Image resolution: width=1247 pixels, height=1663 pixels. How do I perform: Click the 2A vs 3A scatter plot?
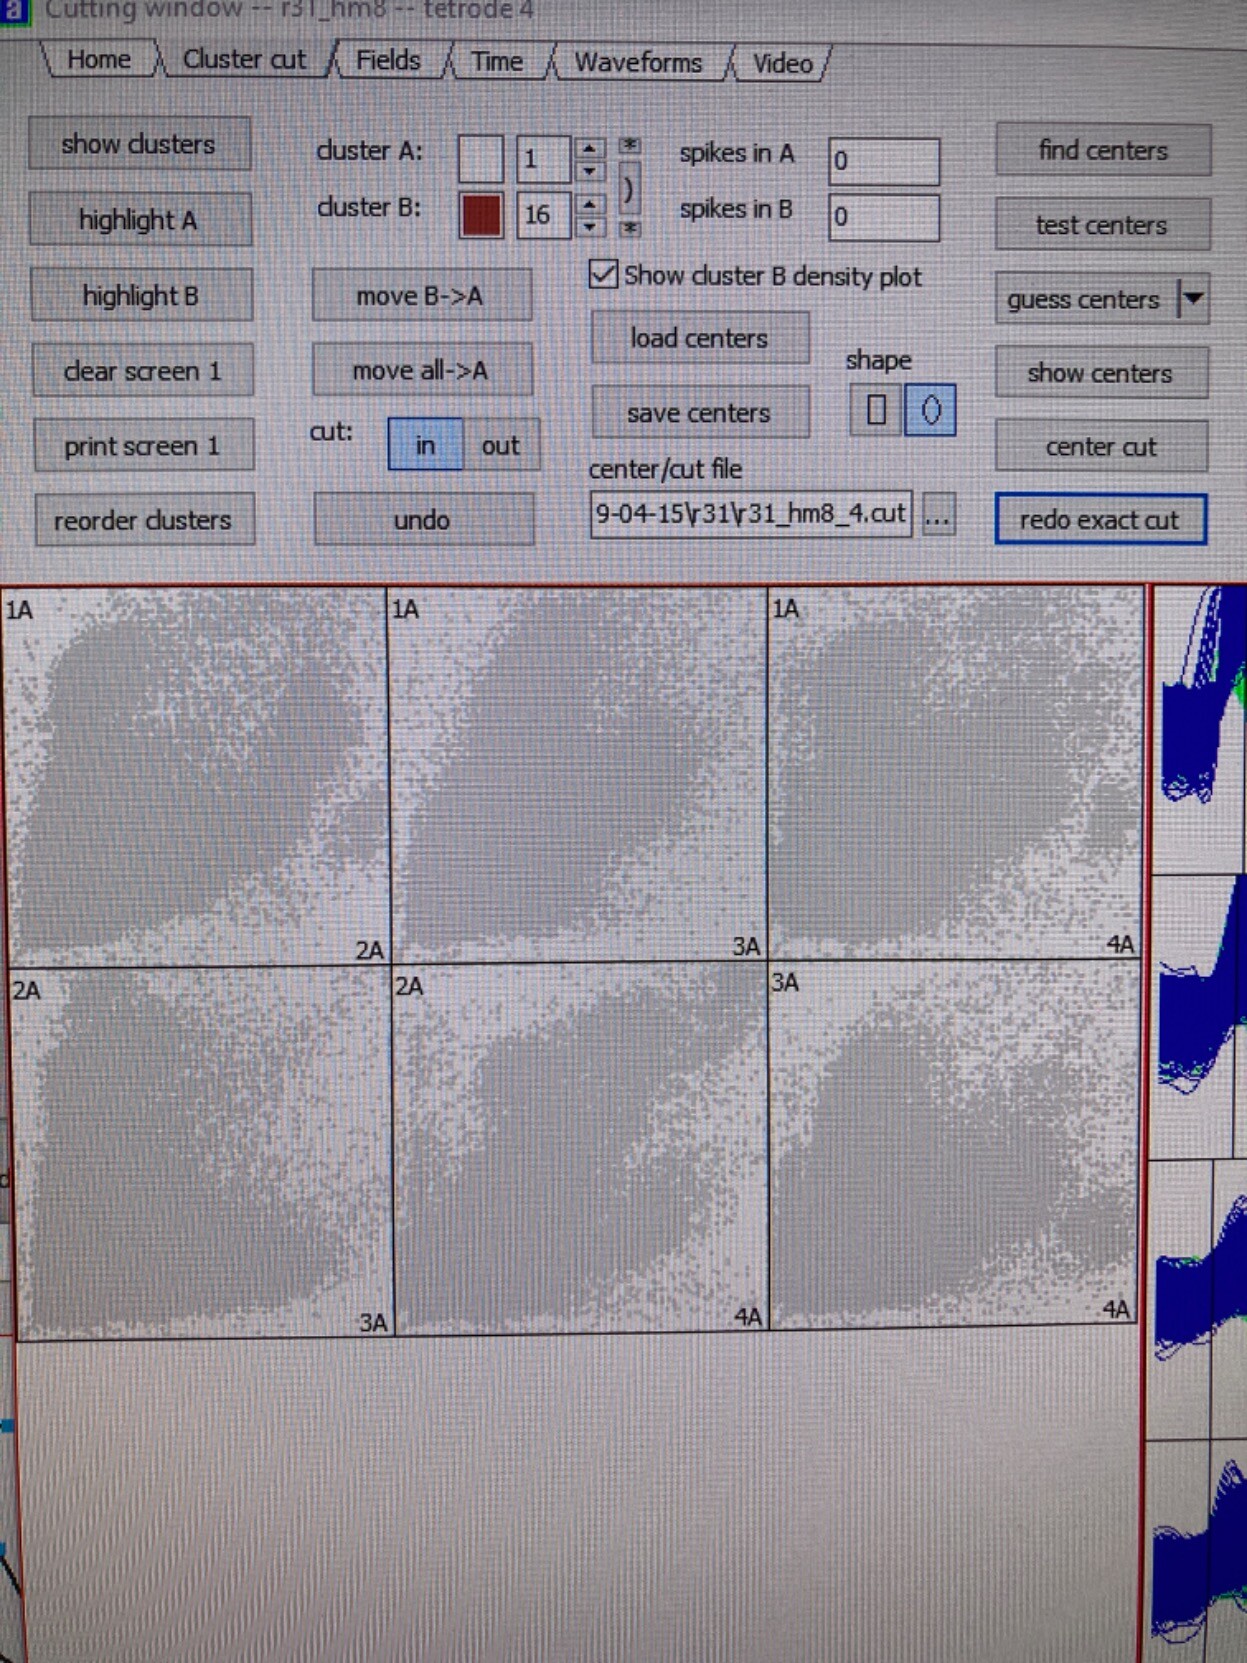pyautogui.click(x=202, y=1151)
